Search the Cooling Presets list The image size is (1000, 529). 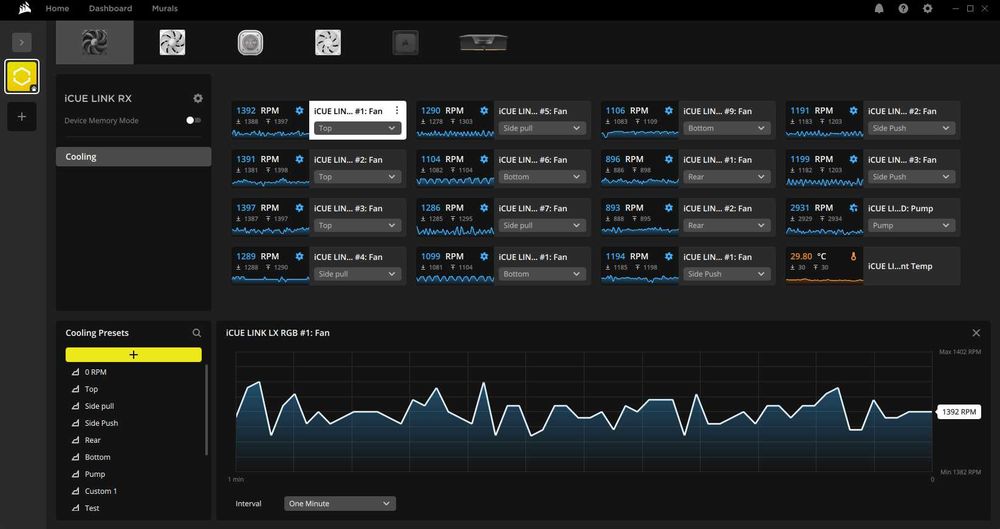[196, 332]
